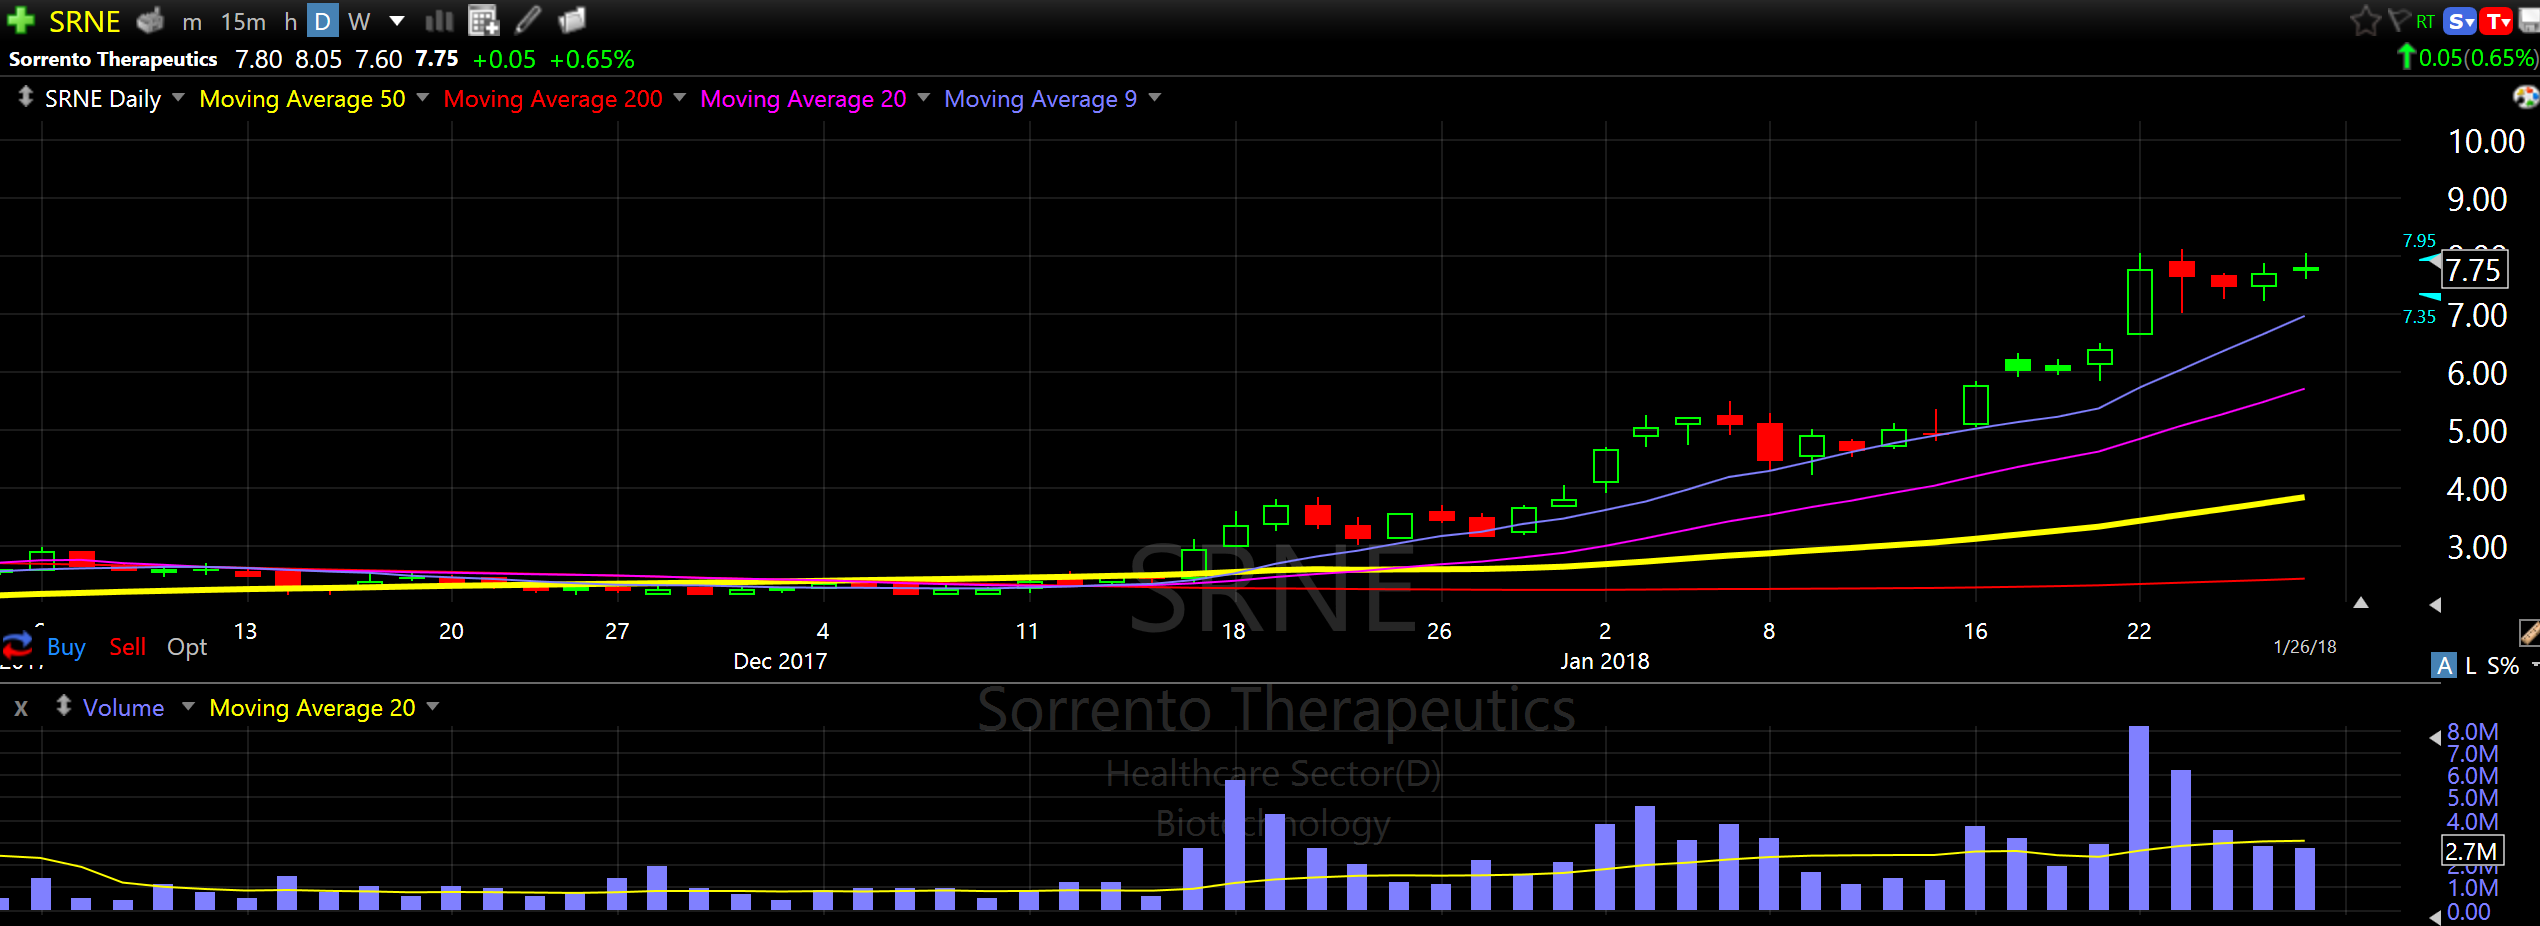Click the Volume pane move arrows icon
Screen dimensions: 2540x926
pyautogui.click(x=63, y=706)
